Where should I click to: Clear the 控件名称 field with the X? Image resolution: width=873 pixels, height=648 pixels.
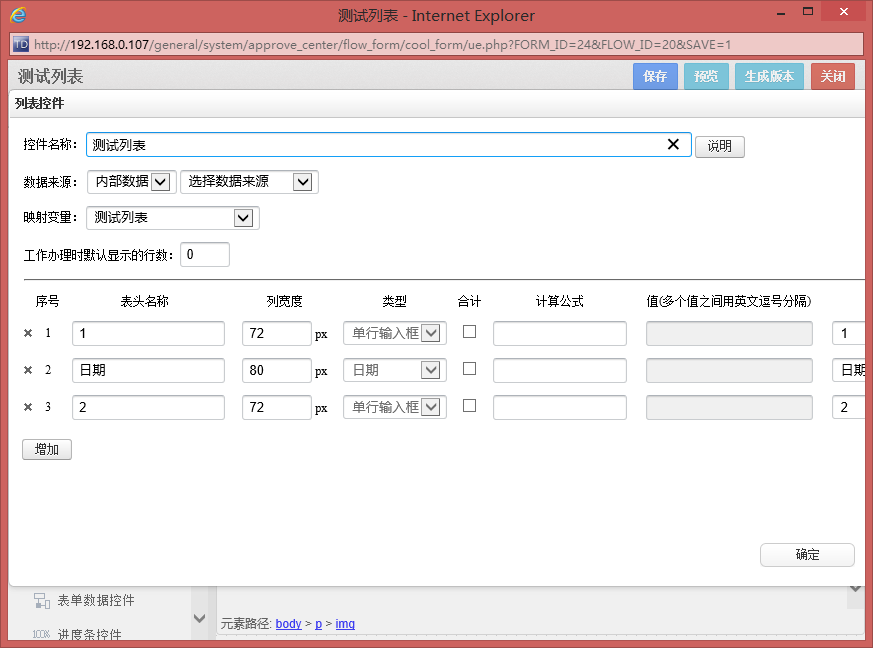click(x=673, y=145)
